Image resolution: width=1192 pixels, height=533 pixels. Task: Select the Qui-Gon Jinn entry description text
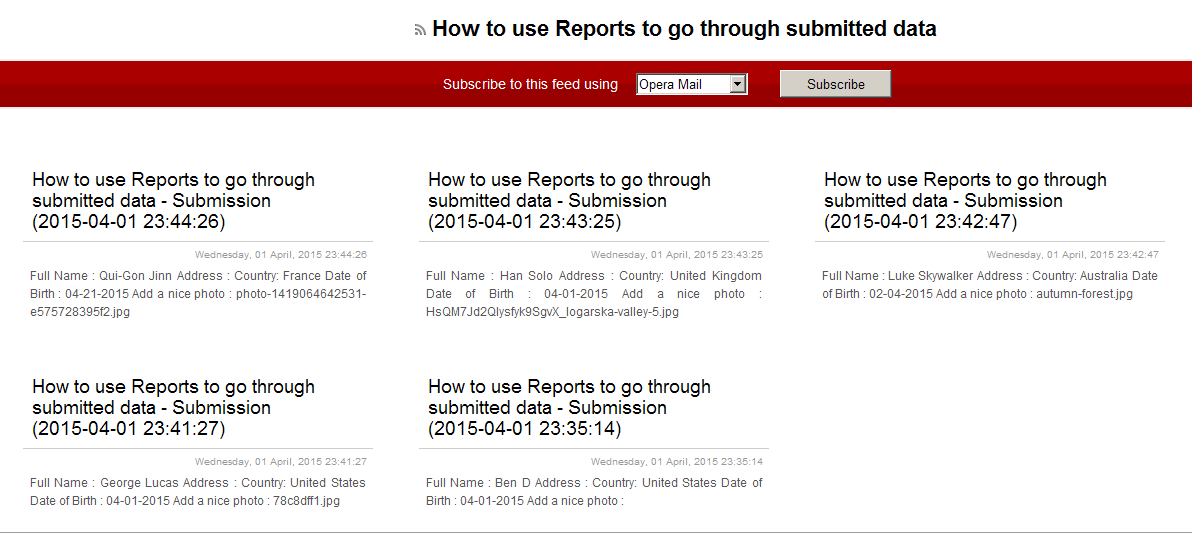tap(198, 294)
